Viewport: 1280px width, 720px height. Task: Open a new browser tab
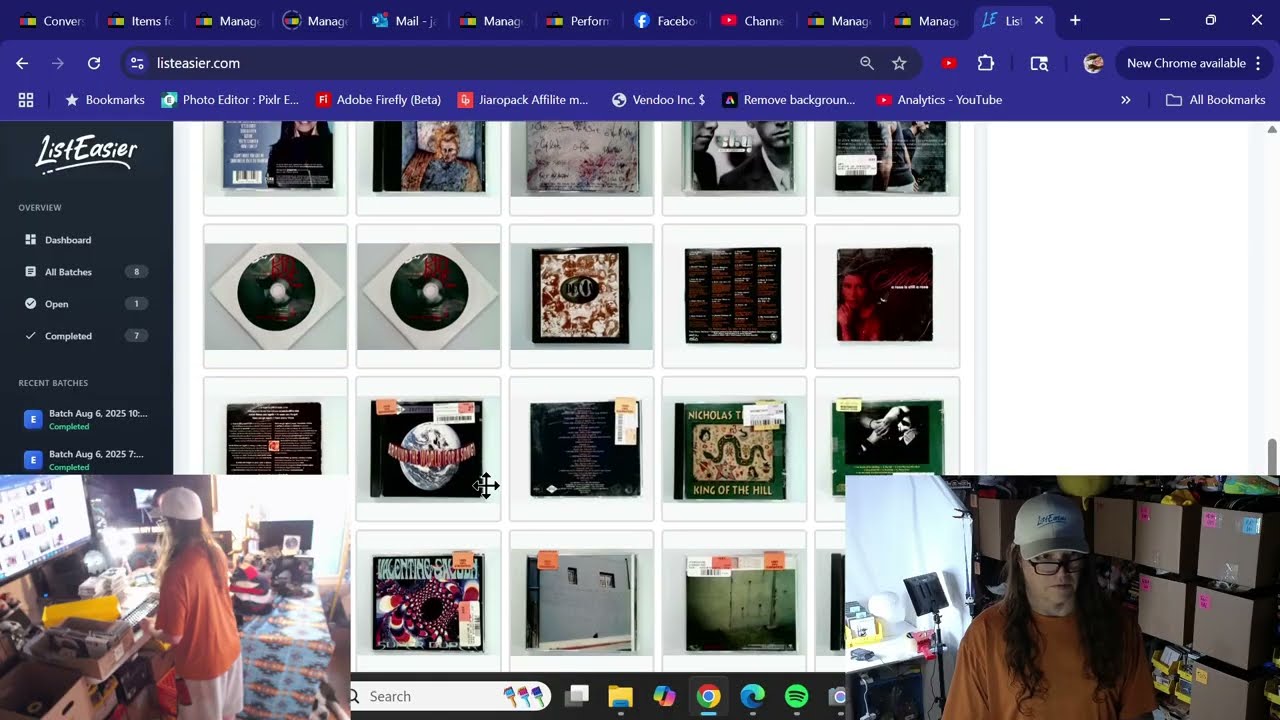pos(1075,20)
